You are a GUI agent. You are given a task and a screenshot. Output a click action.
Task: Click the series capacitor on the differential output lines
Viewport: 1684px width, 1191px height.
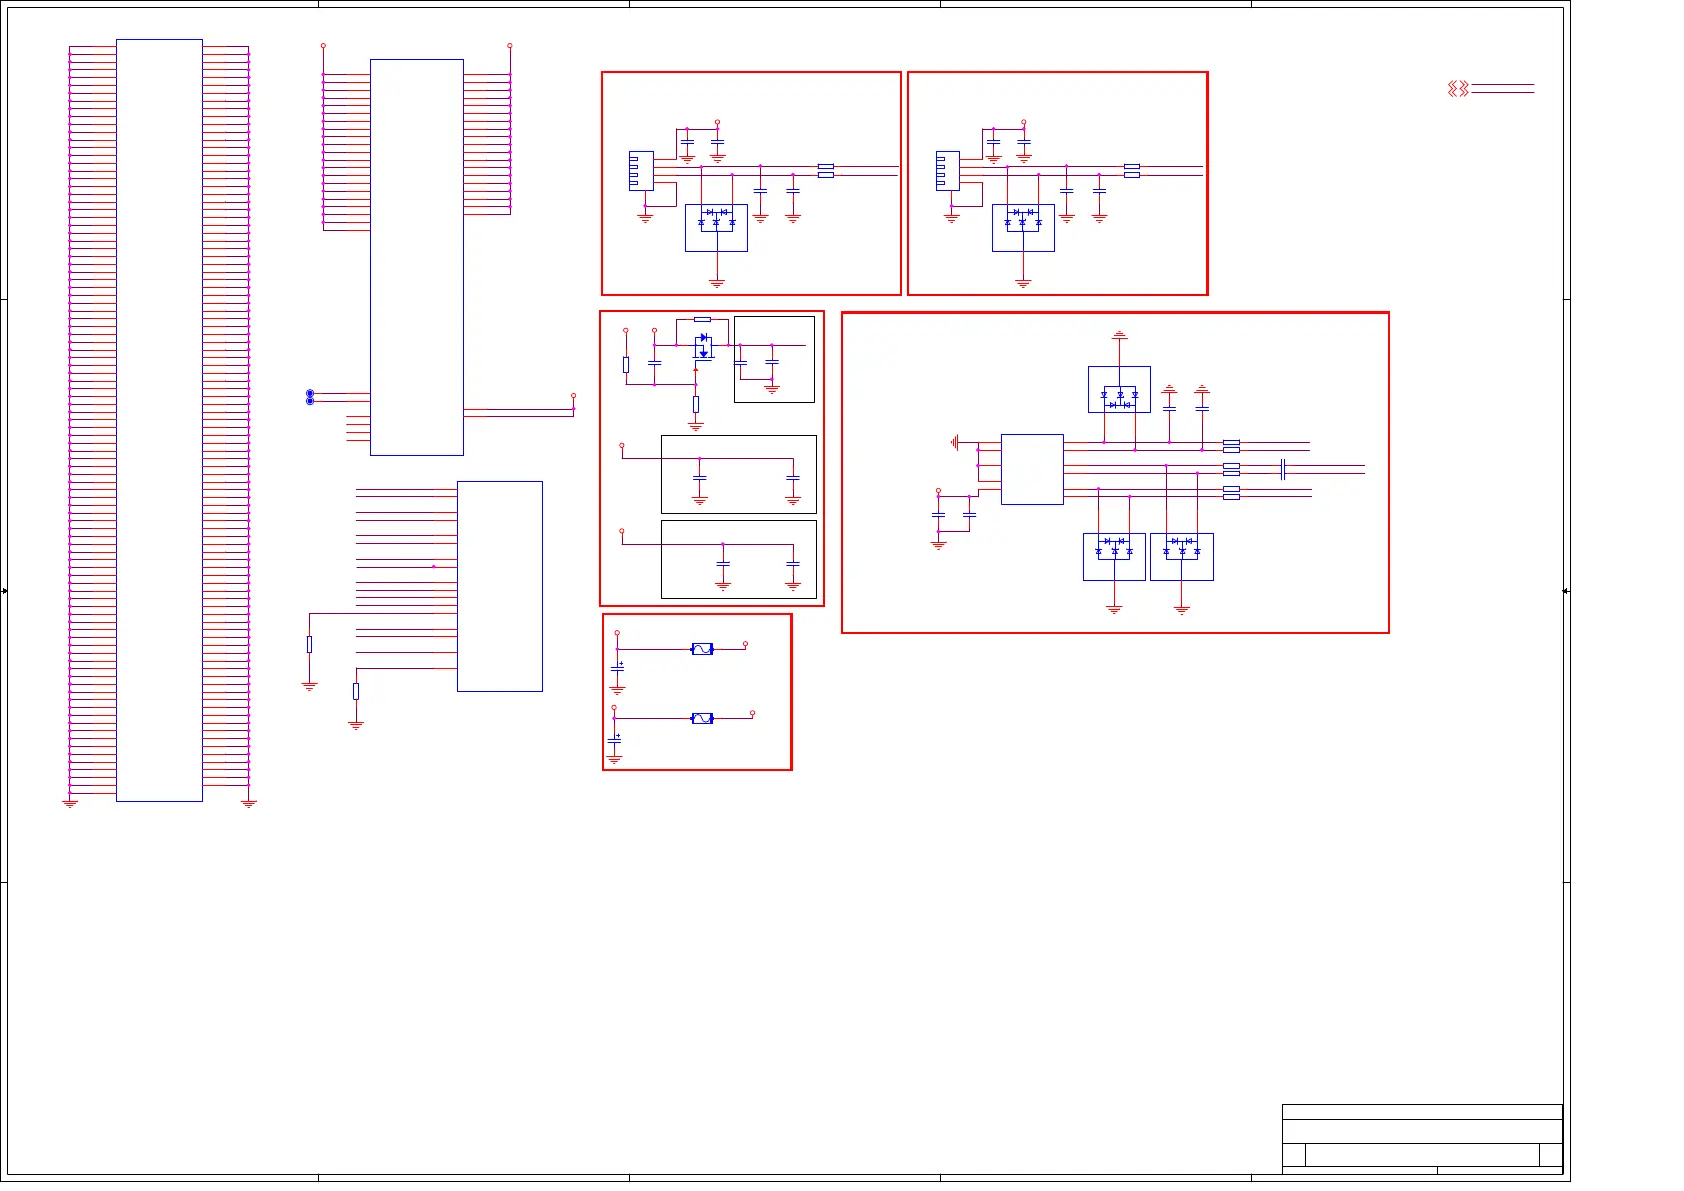click(1282, 469)
